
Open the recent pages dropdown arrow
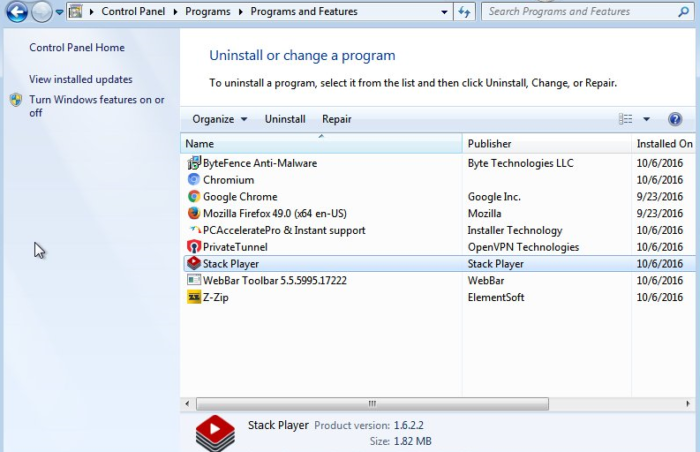(59, 13)
